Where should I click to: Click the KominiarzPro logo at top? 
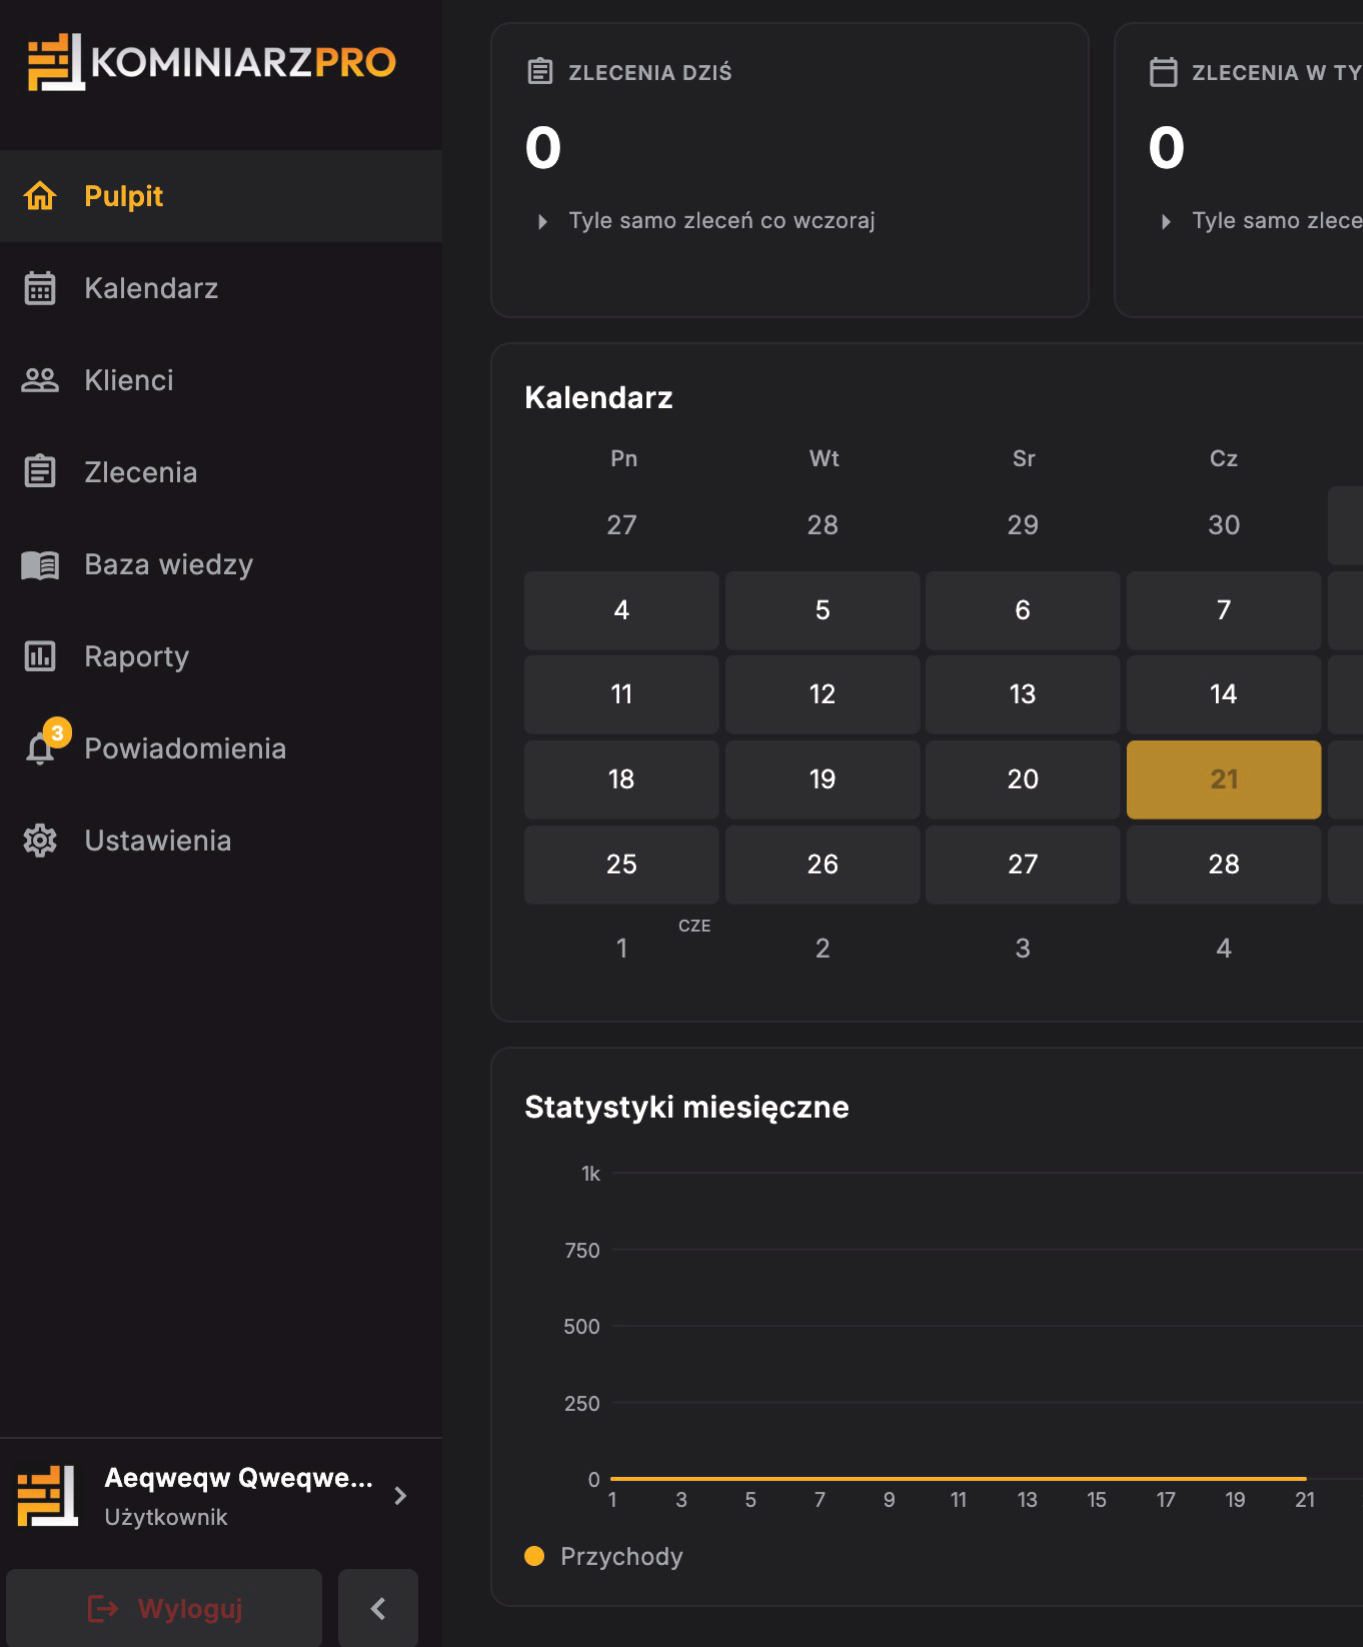[x=212, y=62]
